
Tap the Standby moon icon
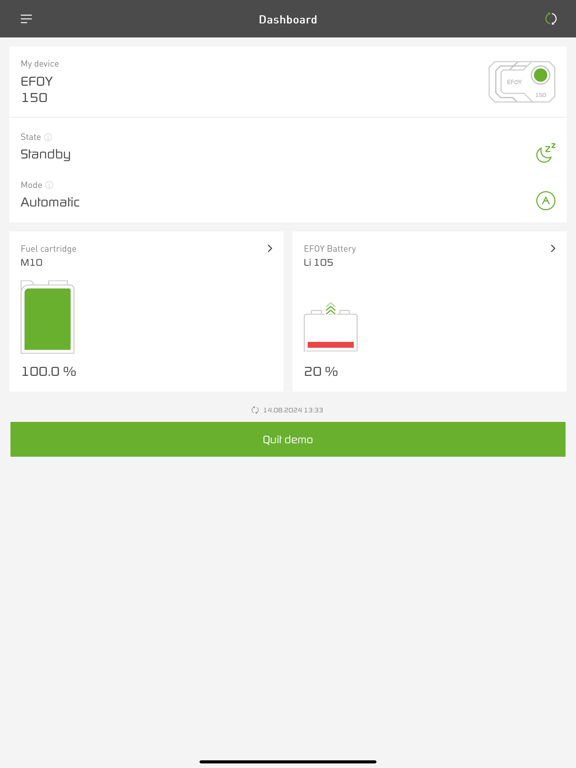546,153
